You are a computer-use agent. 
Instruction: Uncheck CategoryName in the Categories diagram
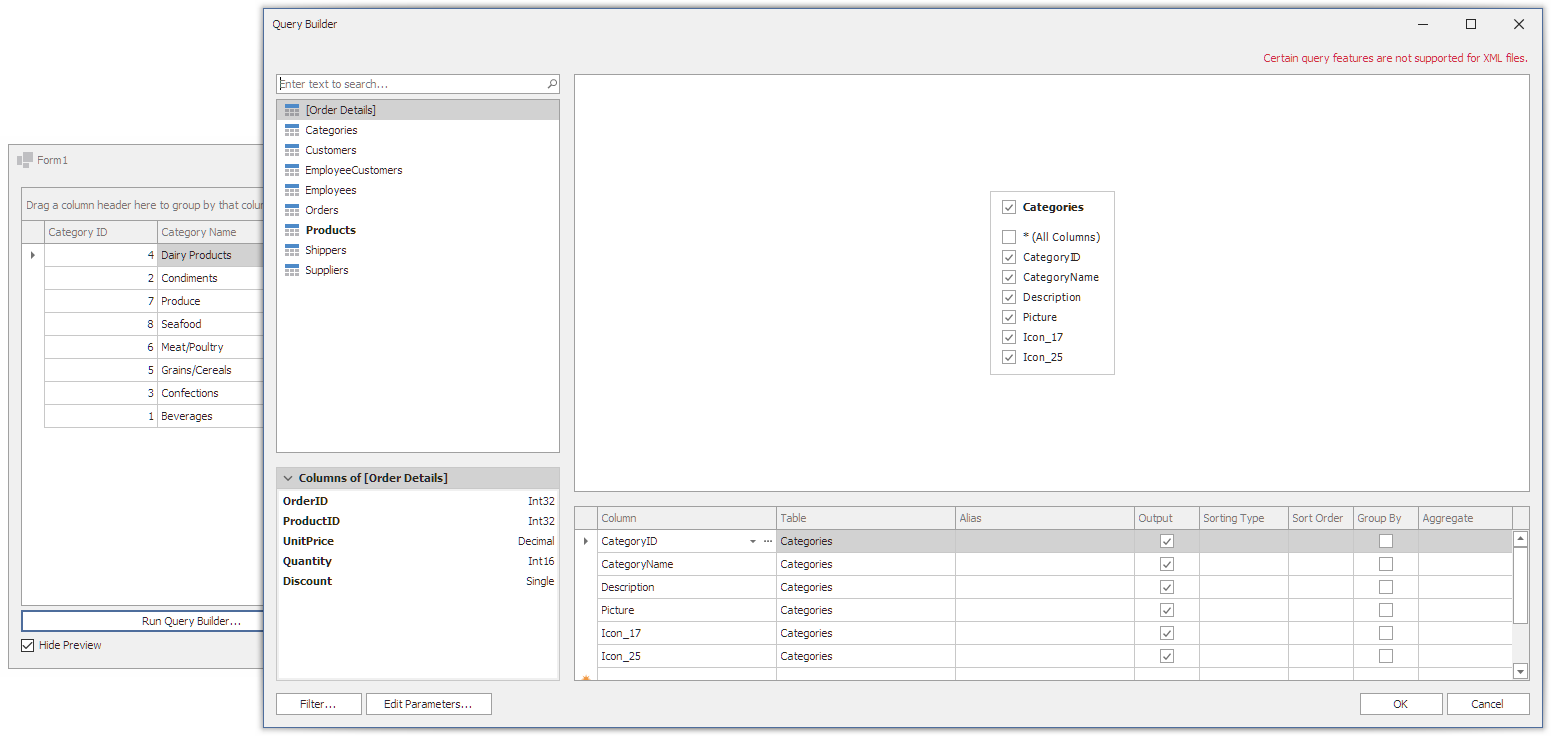coord(1009,277)
